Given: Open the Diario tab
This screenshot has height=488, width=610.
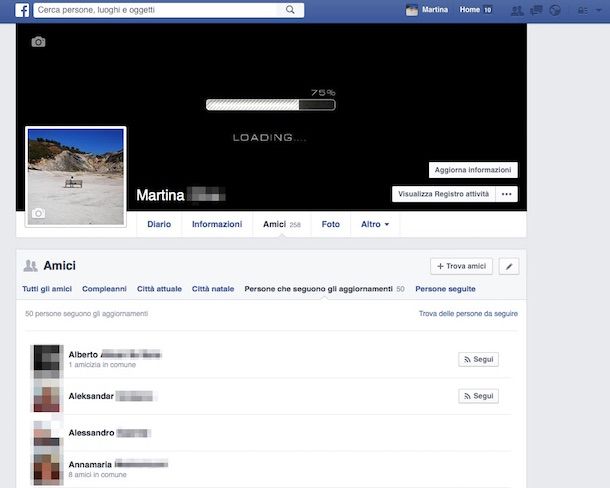Looking at the screenshot, I should pyautogui.click(x=159, y=224).
